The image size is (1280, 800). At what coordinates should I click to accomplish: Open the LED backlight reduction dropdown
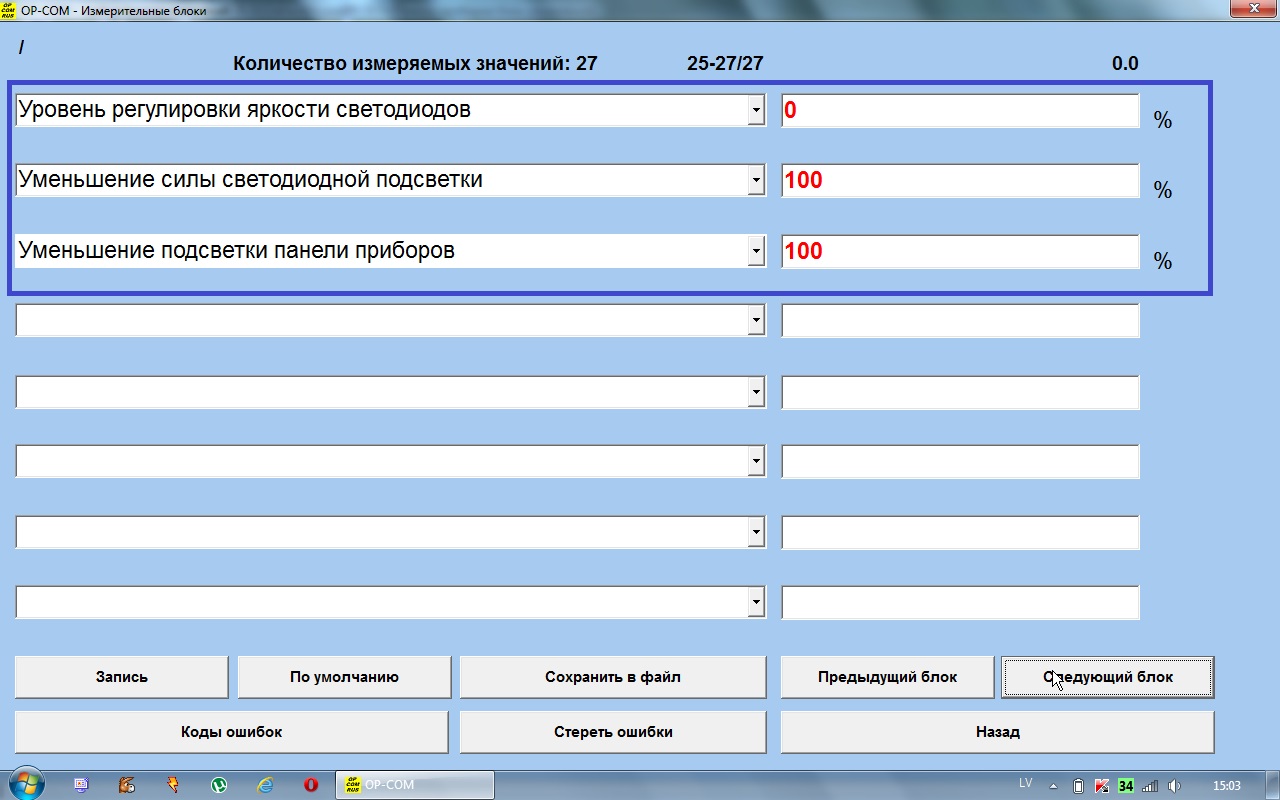click(x=756, y=181)
